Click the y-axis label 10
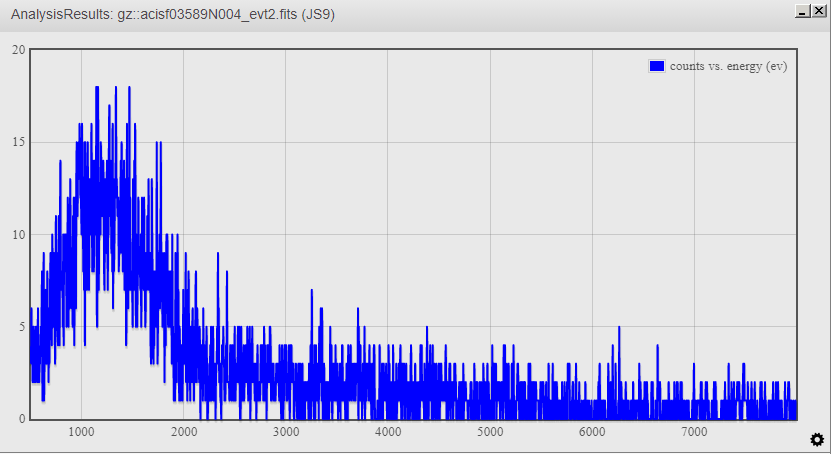The height and width of the screenshot is (454, 831). [x=19, y=234]
